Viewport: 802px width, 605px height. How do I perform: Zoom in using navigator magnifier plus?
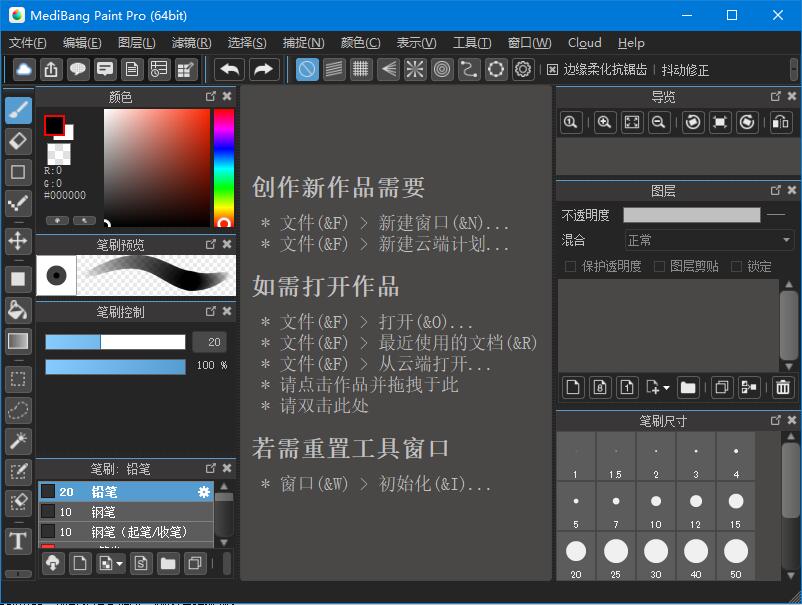605,122
